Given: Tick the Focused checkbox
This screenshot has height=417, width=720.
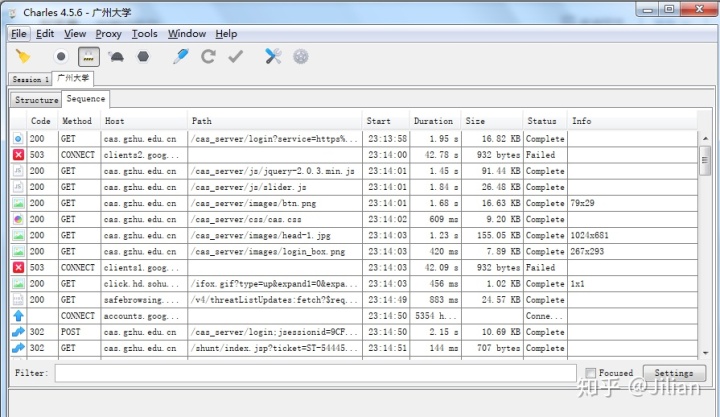Looking at the screenshot, I should (x=591, y=373).
